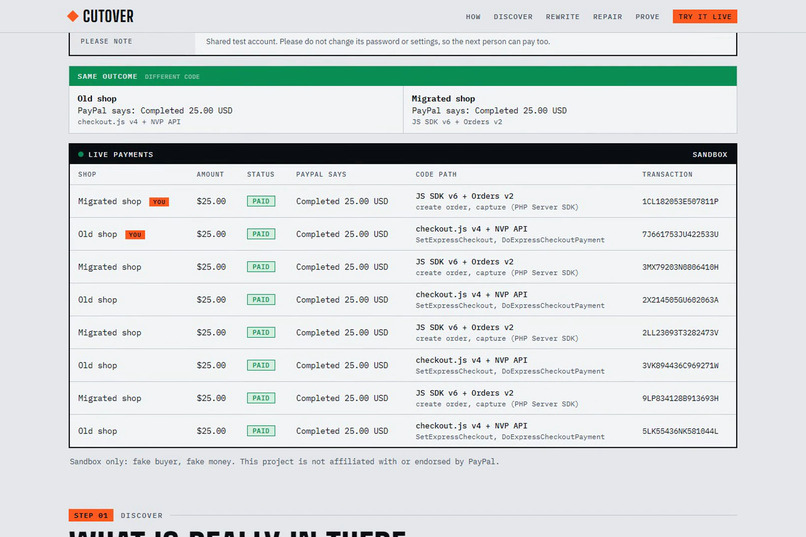Select transaction ID starting with 3MX
This screenshot has width=806, height=537.
680,267
